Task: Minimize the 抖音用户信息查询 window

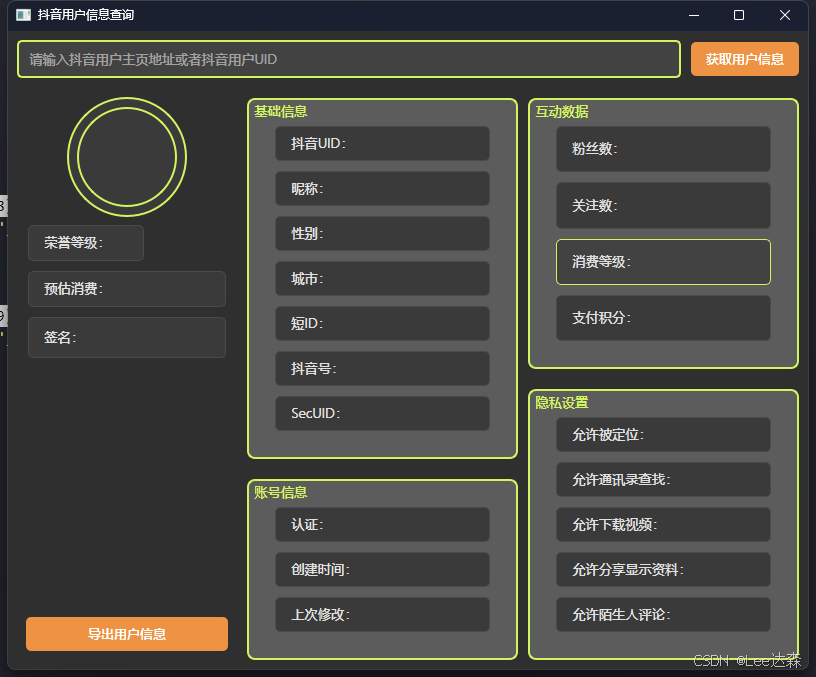Action: 694,15
